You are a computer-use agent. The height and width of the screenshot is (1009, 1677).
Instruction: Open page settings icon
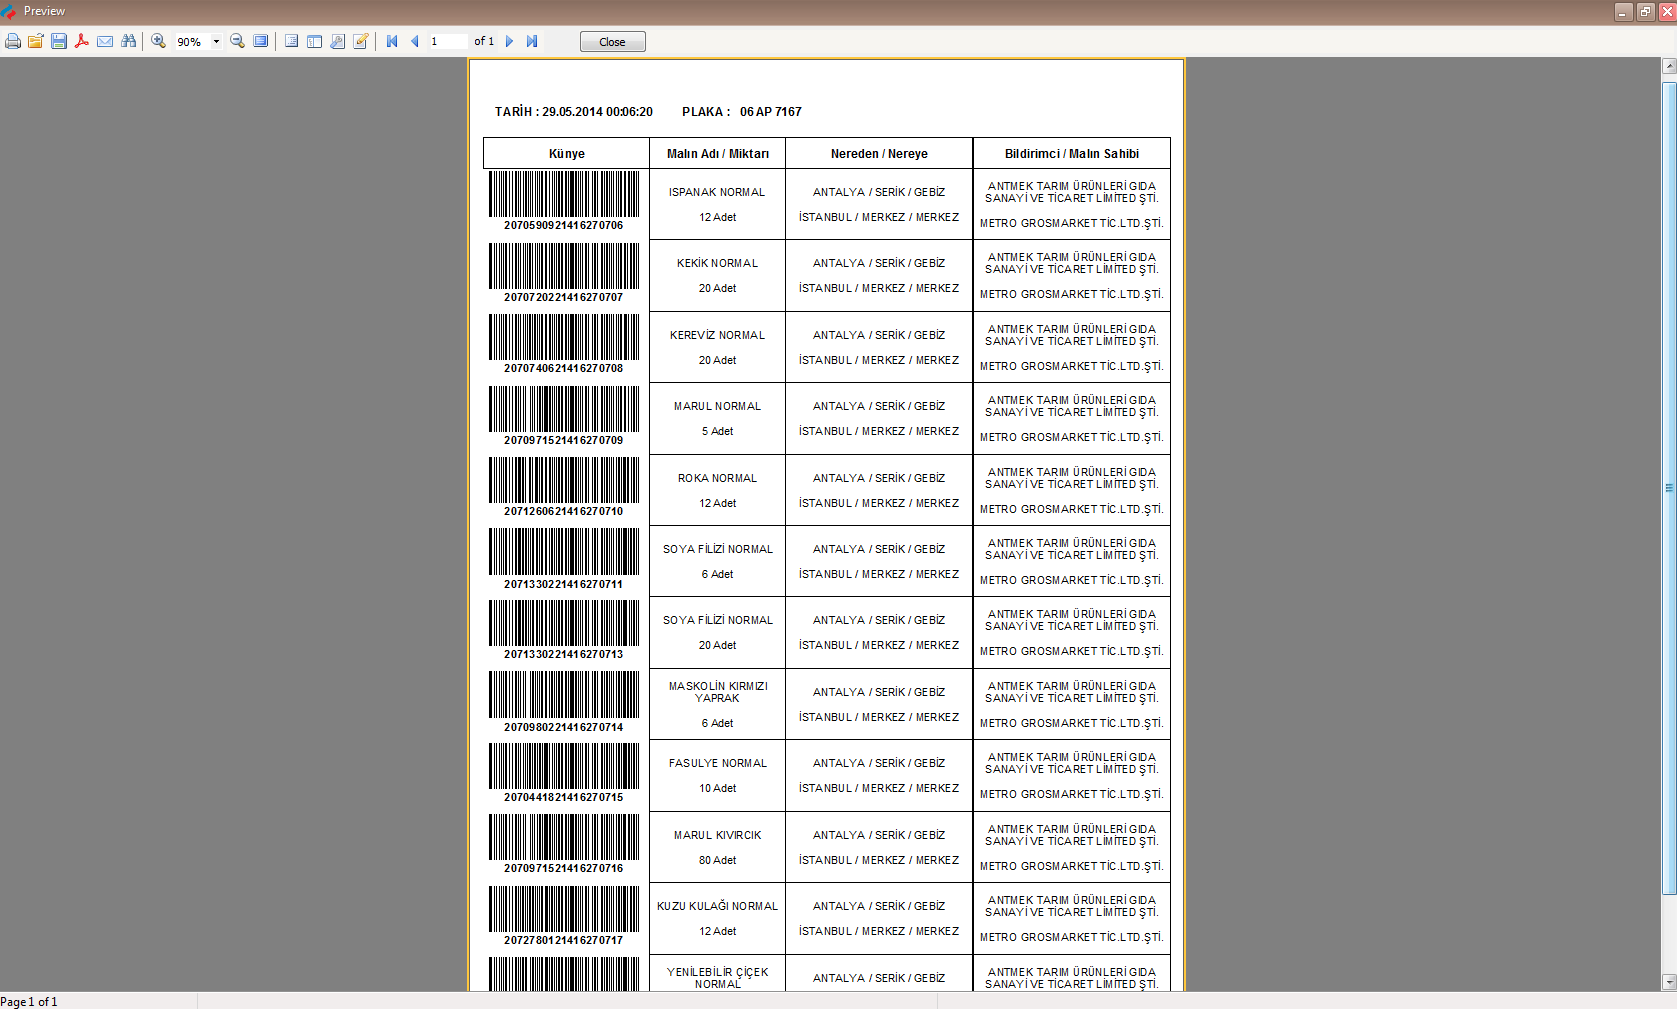tap(337, 41)
